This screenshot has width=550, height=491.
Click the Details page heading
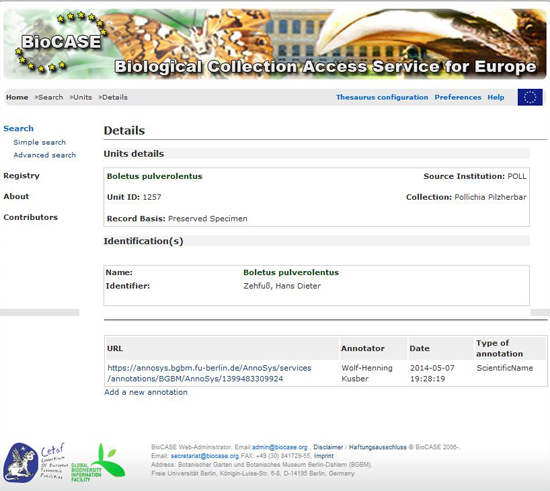coord(124,130)
